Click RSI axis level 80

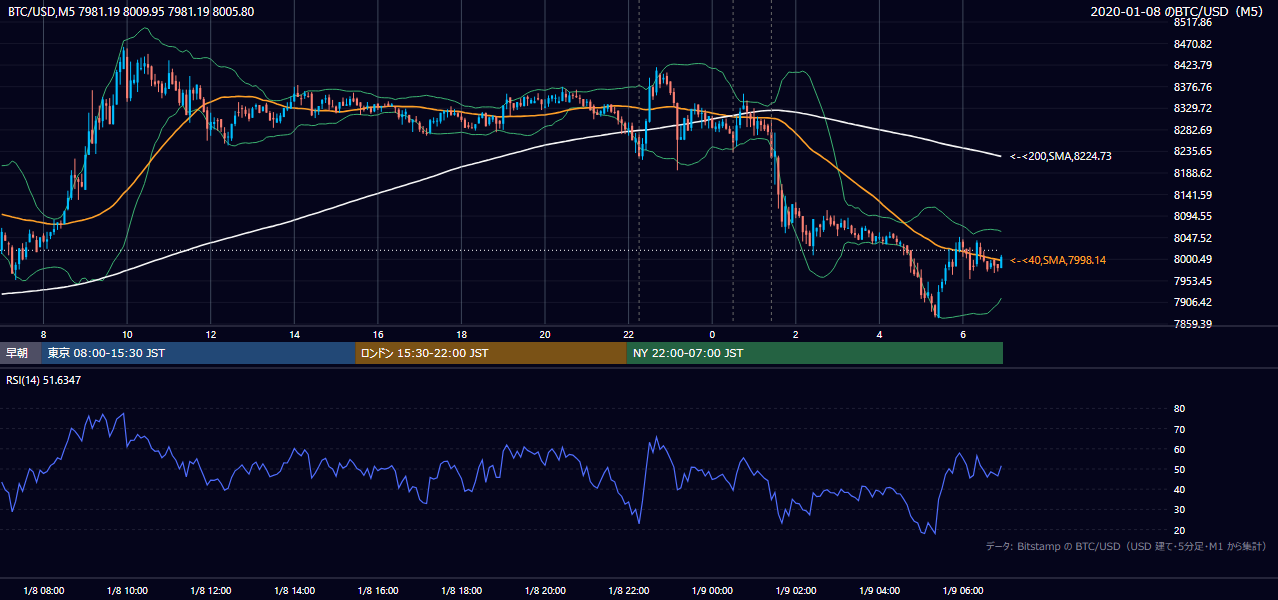[x=1179, y=409]
